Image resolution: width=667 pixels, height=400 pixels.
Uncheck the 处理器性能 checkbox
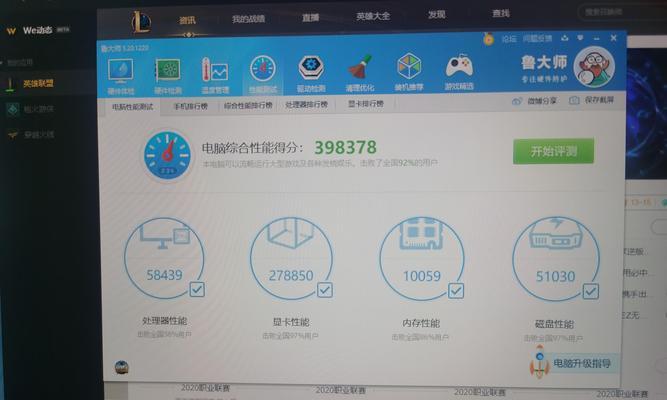[197, 289]
